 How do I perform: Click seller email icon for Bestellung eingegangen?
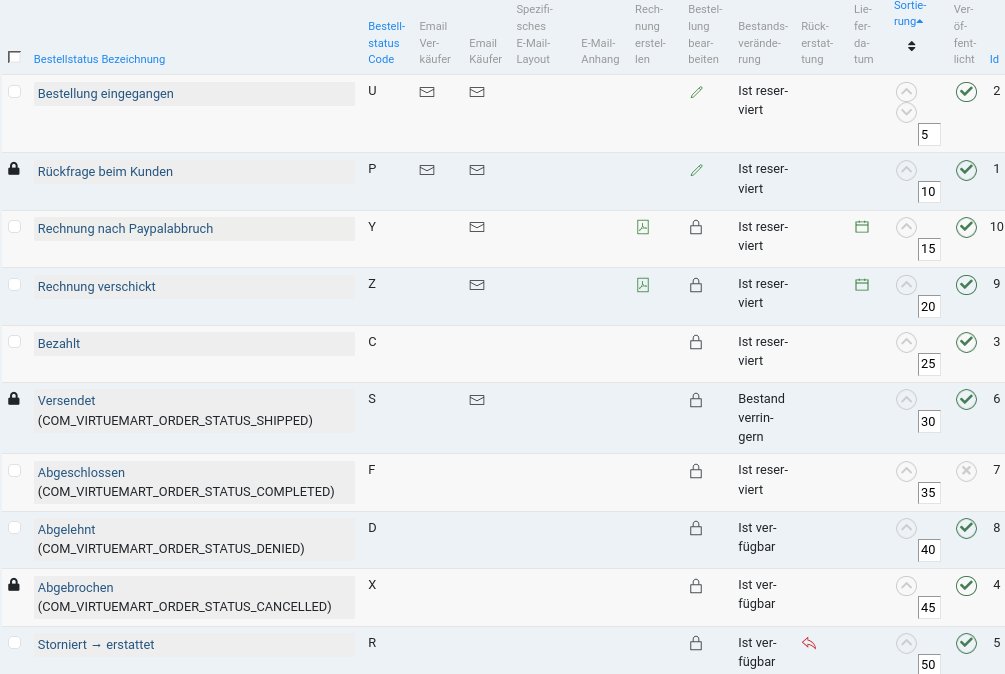(x=427, y=92)
